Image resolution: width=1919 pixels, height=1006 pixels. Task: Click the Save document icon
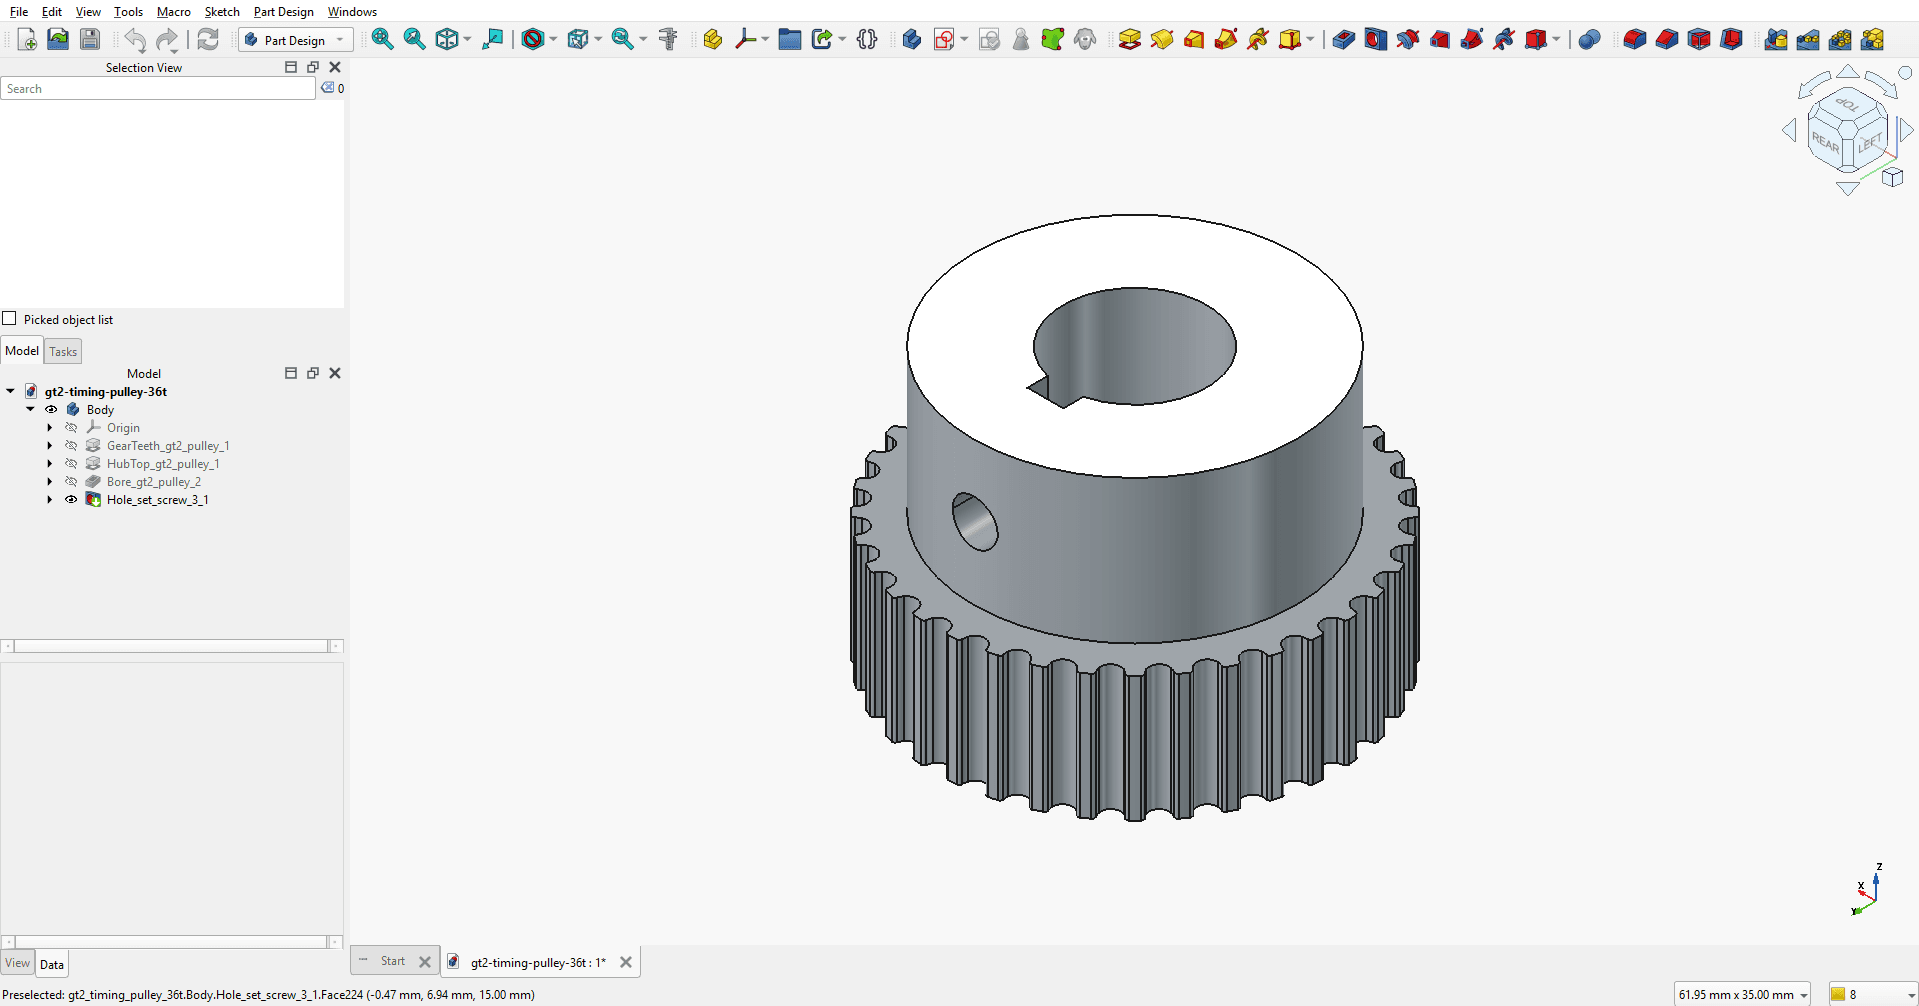(x=90, y=39)
